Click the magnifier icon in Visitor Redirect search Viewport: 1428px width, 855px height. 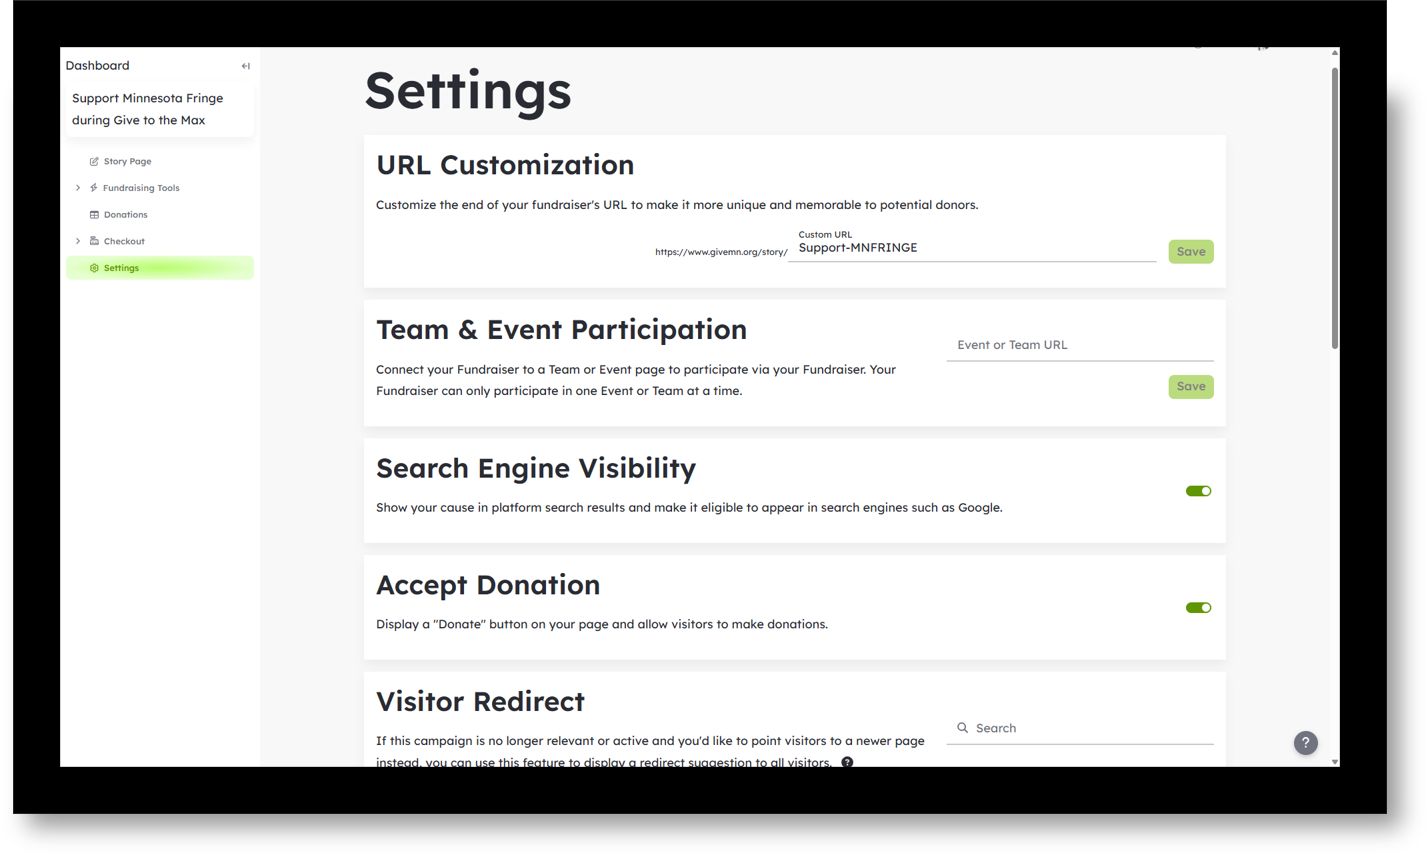tap(962, 728)
